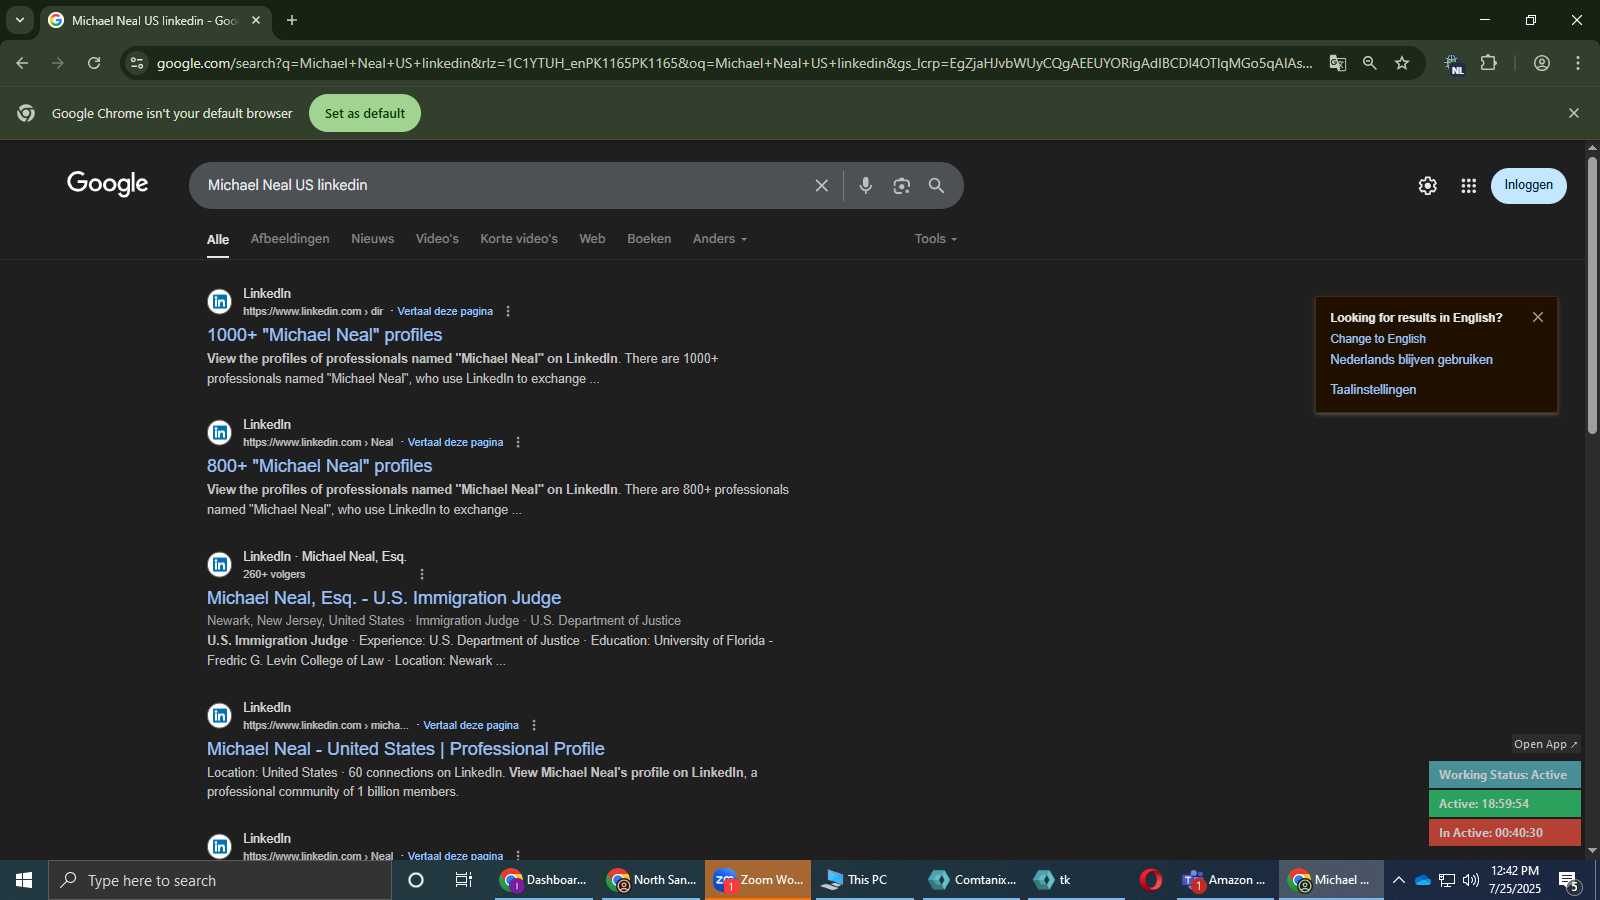
Task: Reload the current page
Action: tap(94, 63)
